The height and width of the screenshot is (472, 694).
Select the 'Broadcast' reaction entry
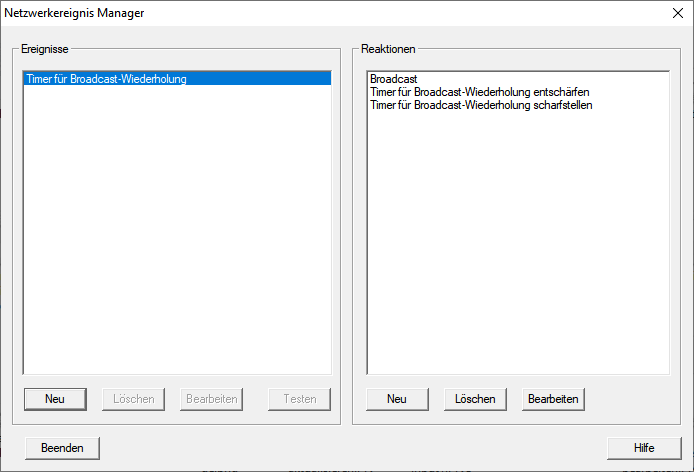point(393,78)
